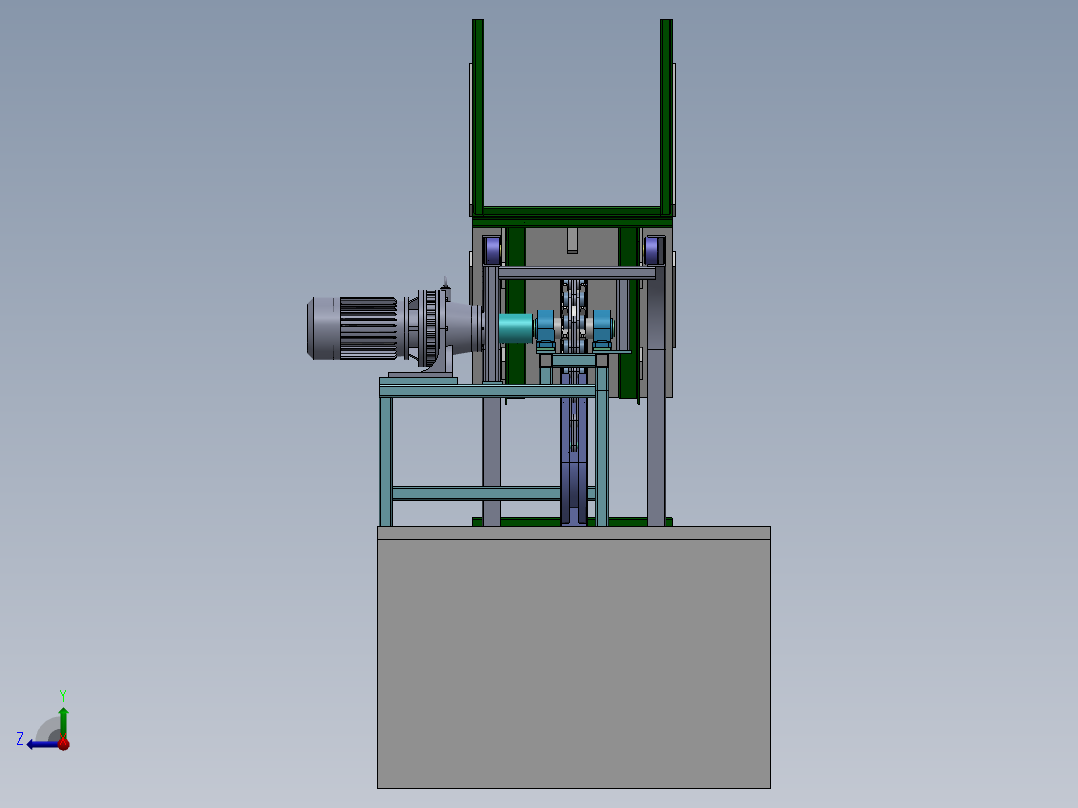Image resolution: width=1078 pixels, height=808 pixels.
Task: Click the blue Z axis arrow on the triad
Action: point(41,744)
